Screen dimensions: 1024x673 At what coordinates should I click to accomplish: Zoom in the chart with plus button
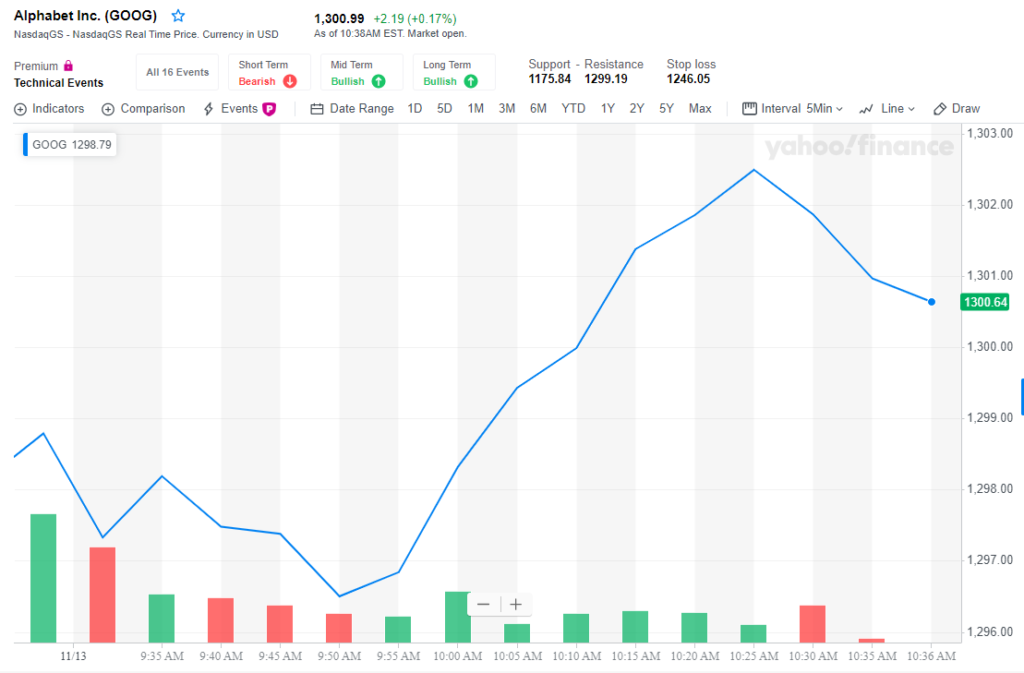tap(515, 604)
